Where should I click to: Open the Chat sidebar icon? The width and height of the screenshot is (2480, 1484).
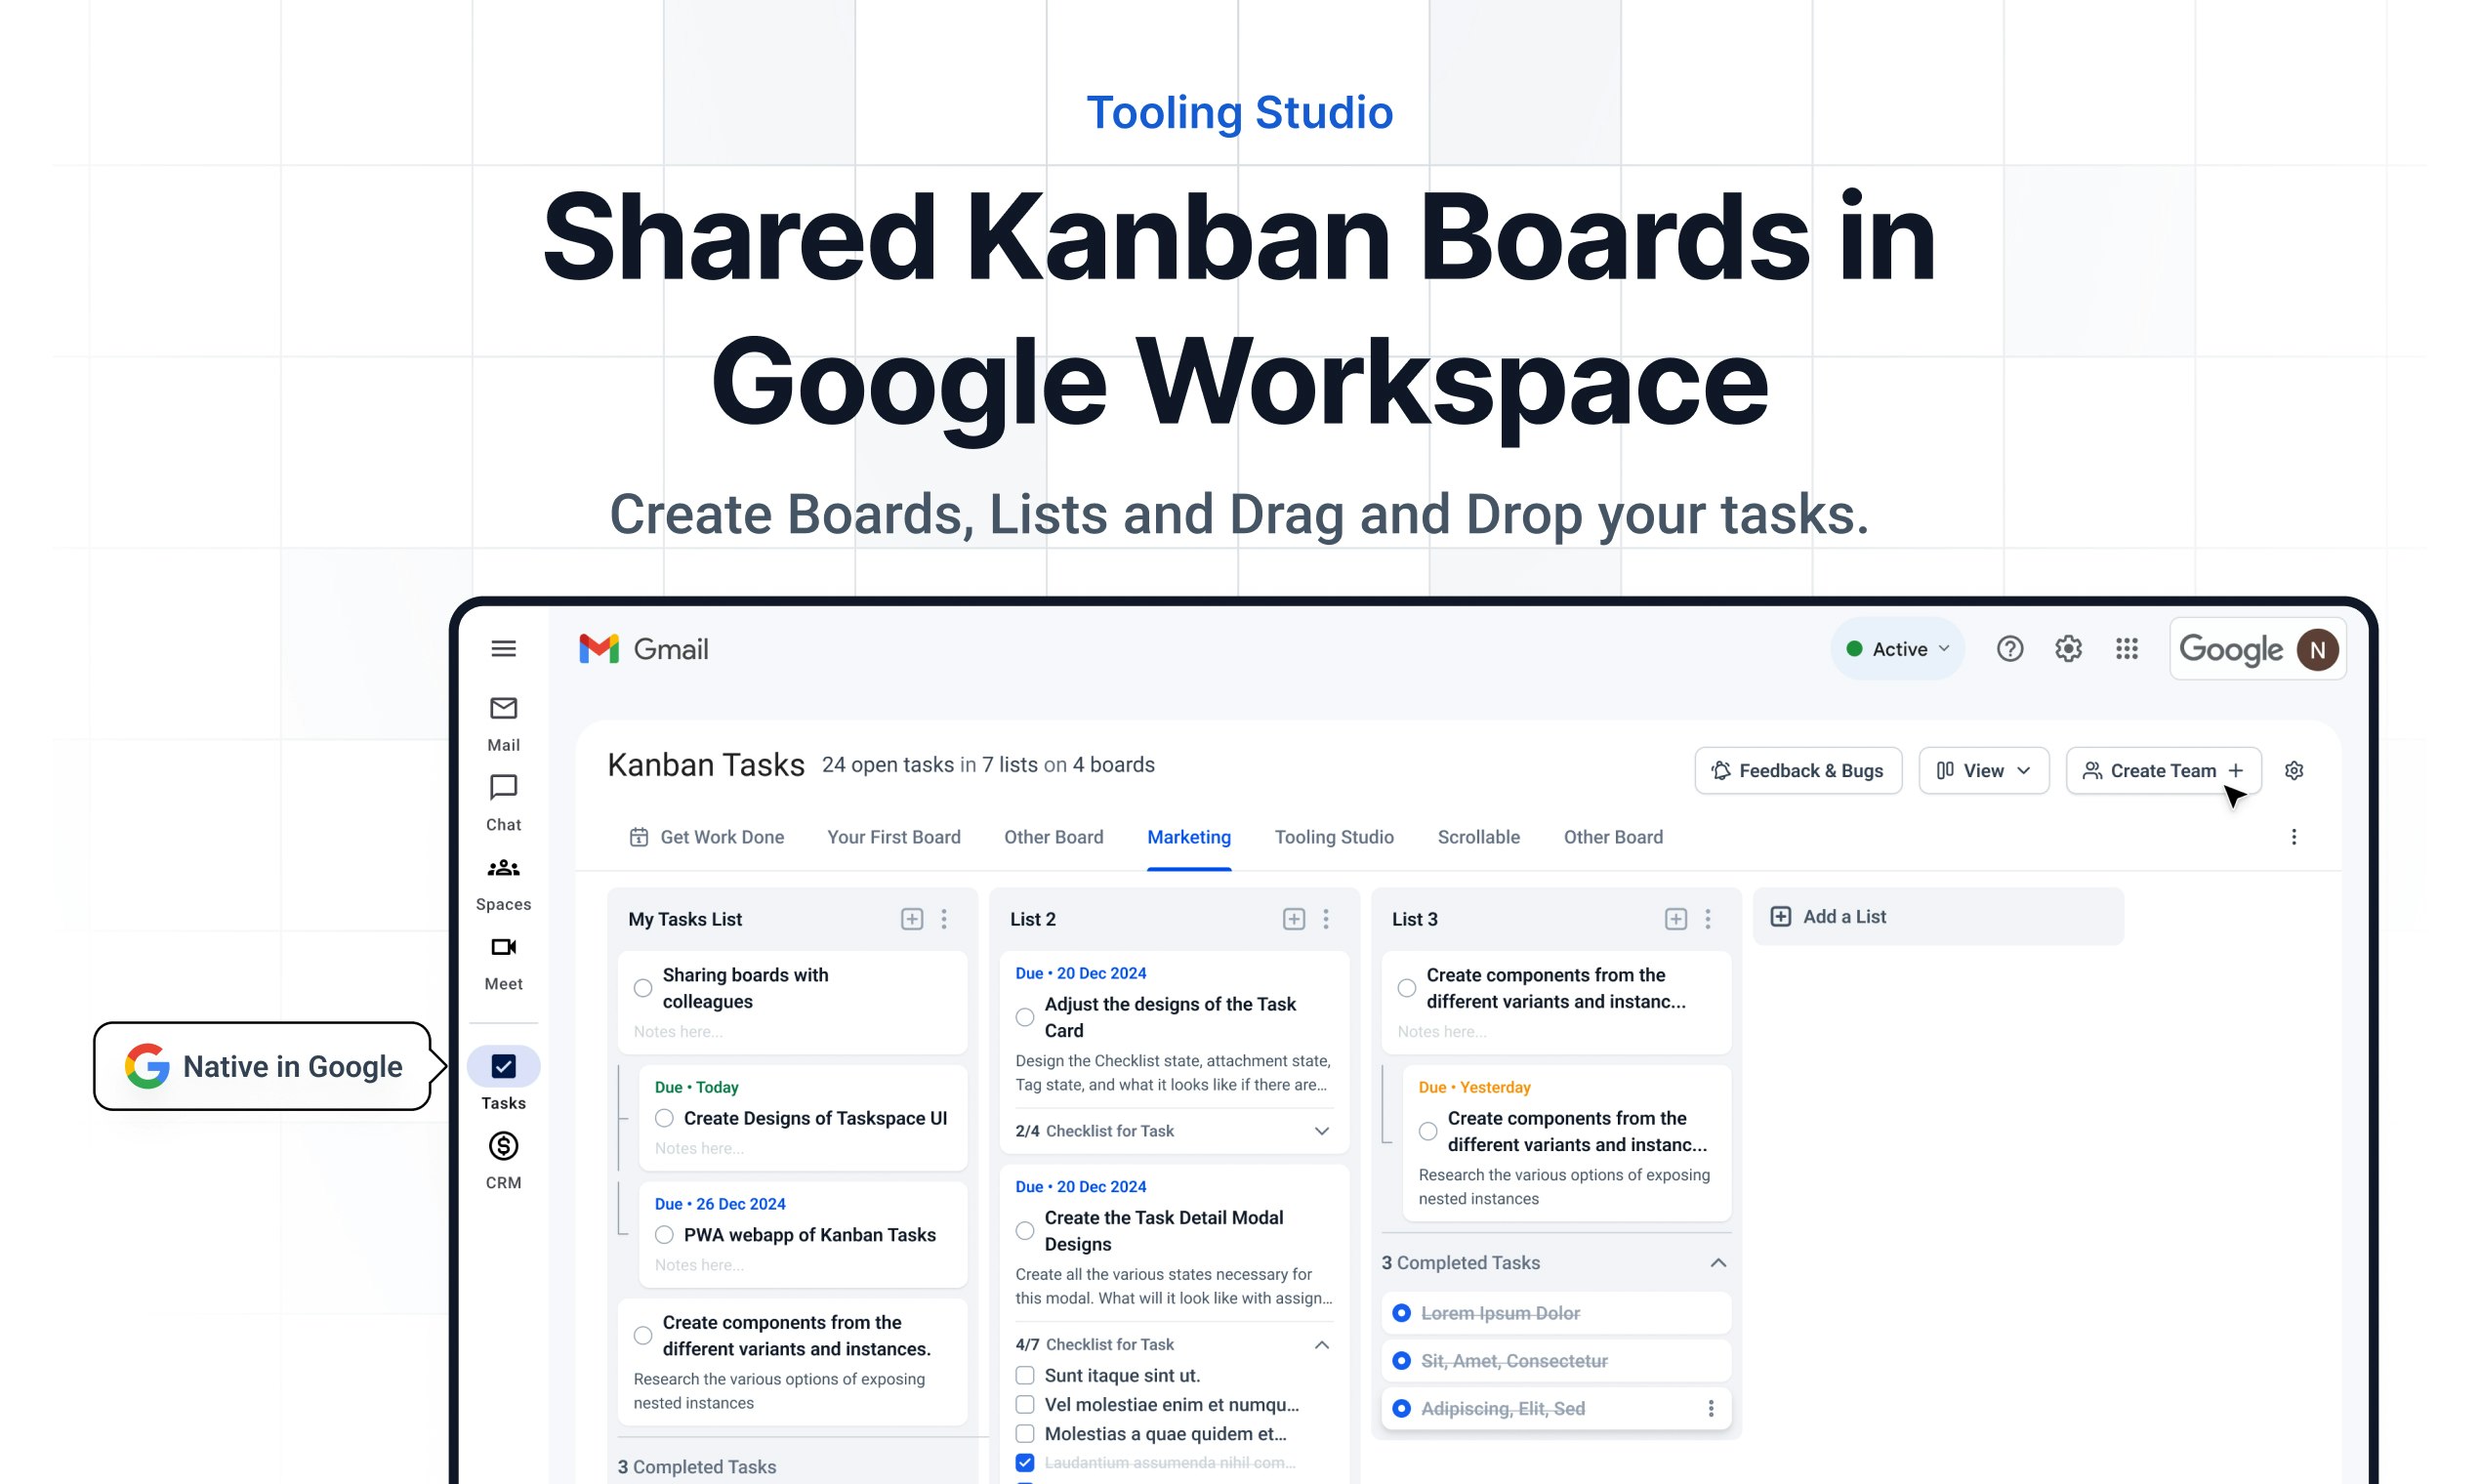tap(503, 788)
